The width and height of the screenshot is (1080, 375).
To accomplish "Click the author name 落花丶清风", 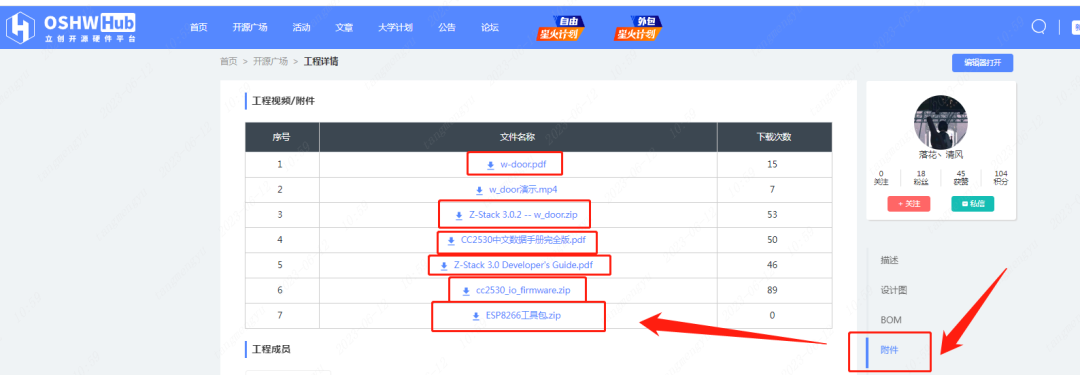I will tap(941, 155).
